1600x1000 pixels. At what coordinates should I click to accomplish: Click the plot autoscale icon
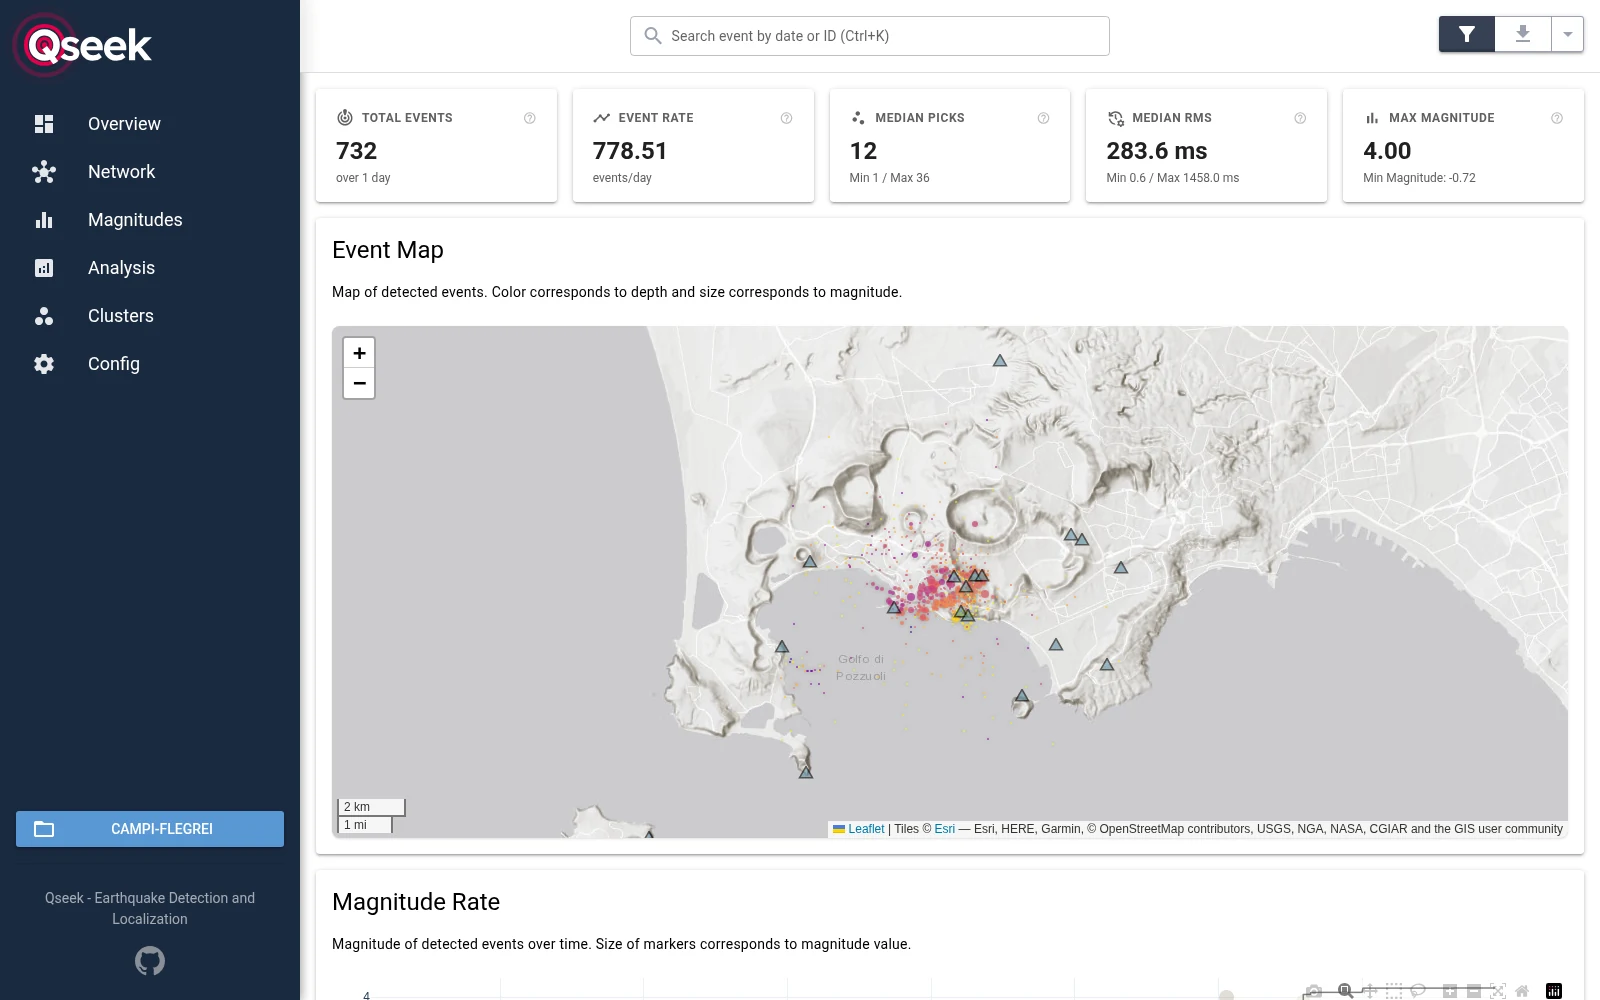pyautogui.click(x=1498, y=991)
